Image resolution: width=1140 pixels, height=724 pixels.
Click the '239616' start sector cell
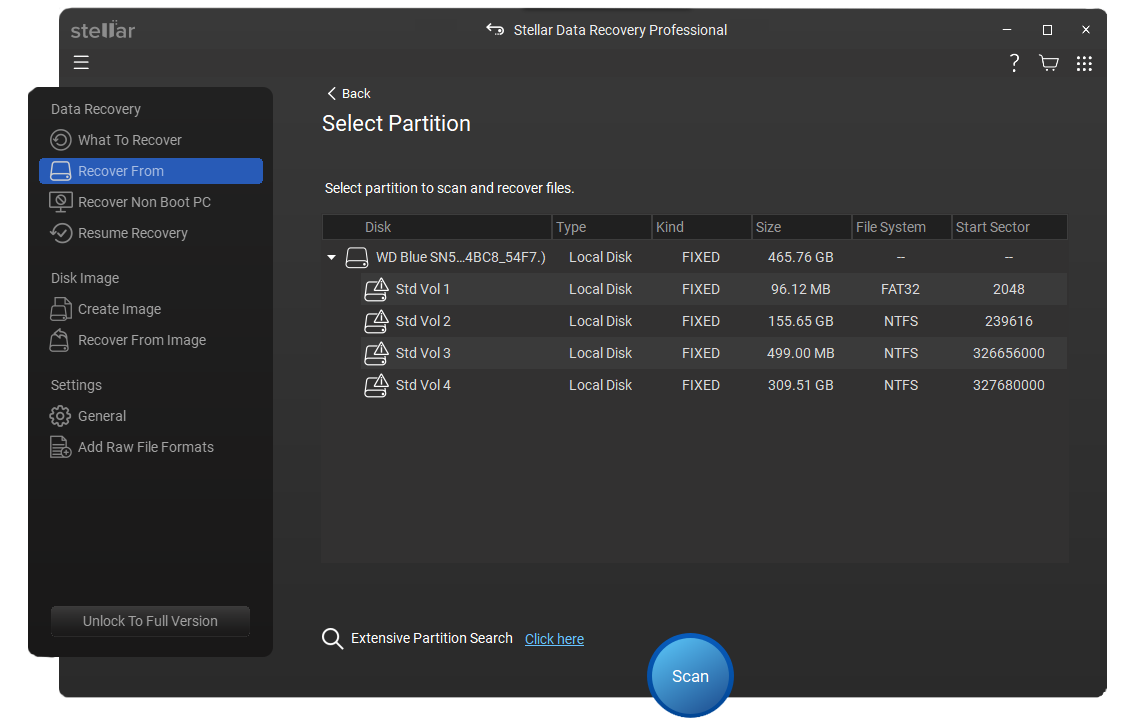click(1008, 321)
